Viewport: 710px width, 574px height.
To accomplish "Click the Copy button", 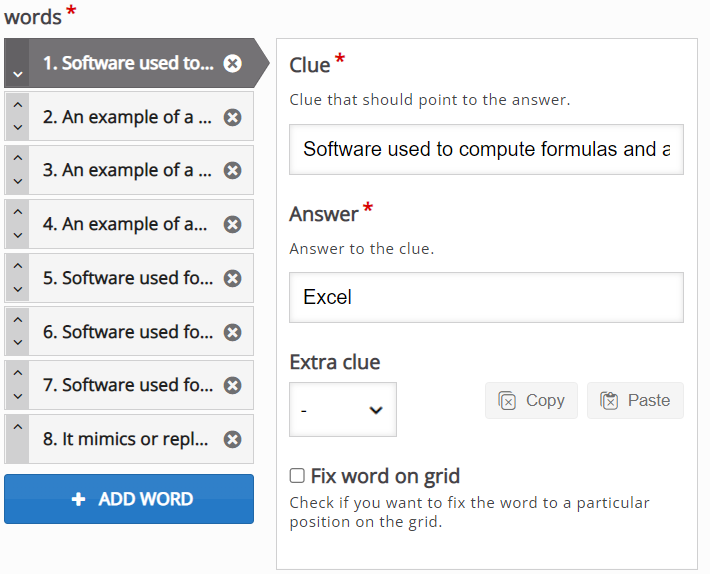I will (x=532, y=401).
